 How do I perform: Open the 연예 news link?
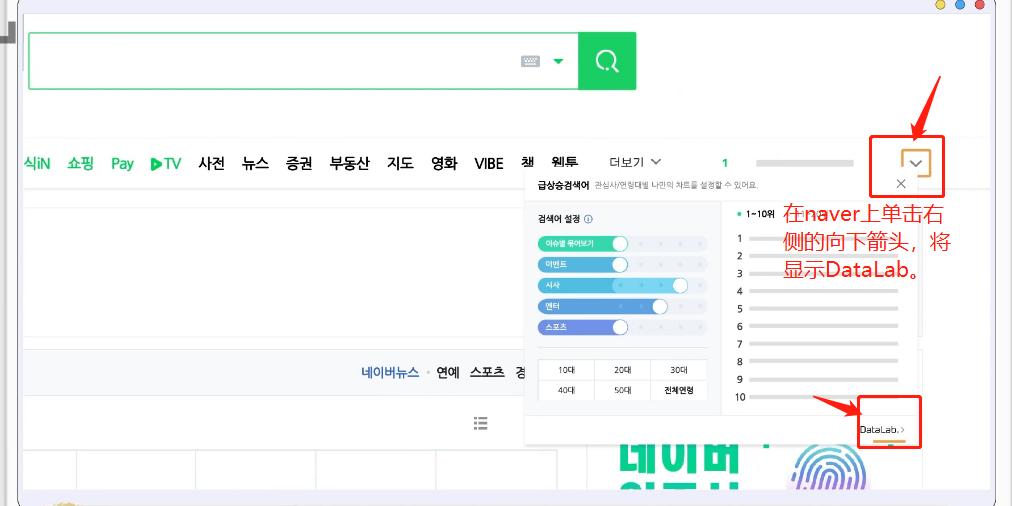tap(448, 372)
